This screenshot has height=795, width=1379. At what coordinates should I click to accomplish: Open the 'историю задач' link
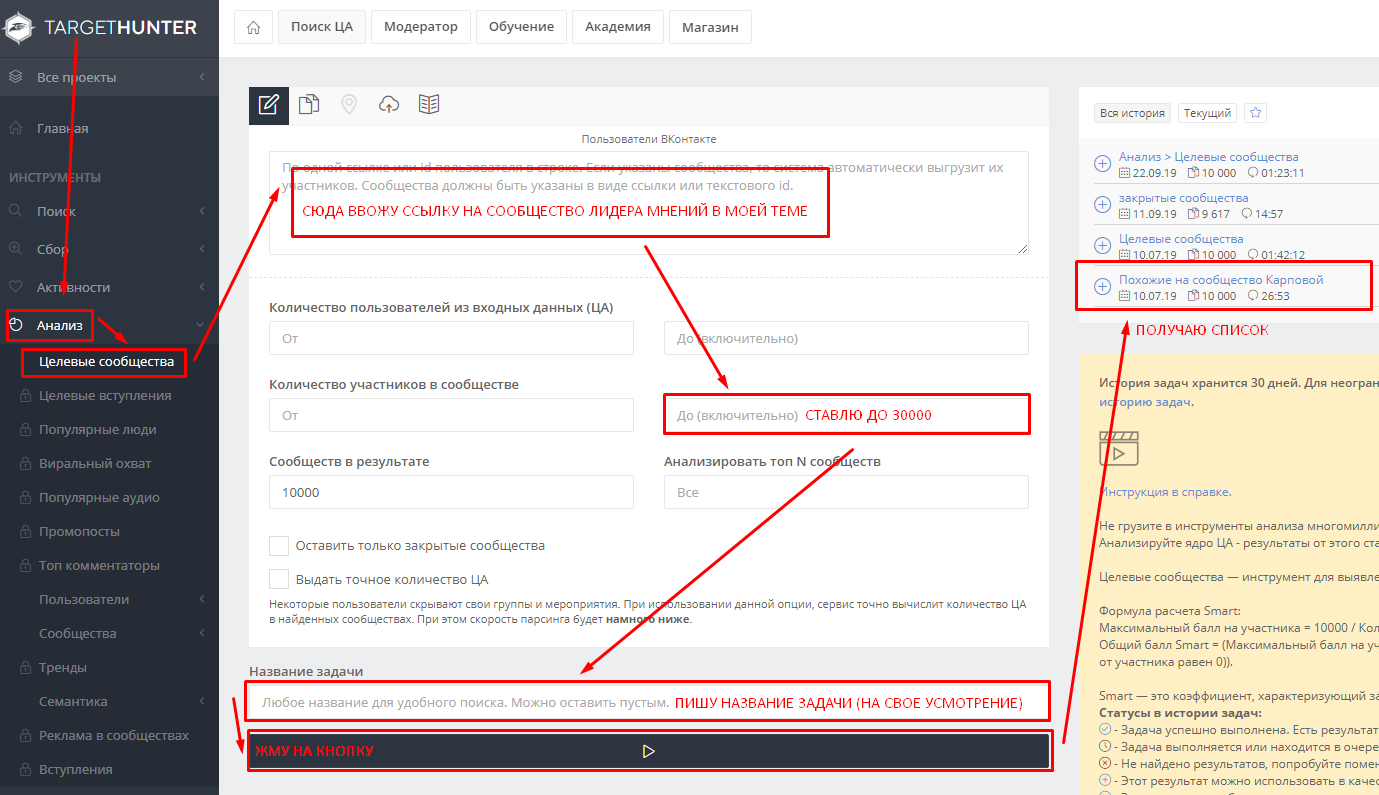click(1145, 401)
